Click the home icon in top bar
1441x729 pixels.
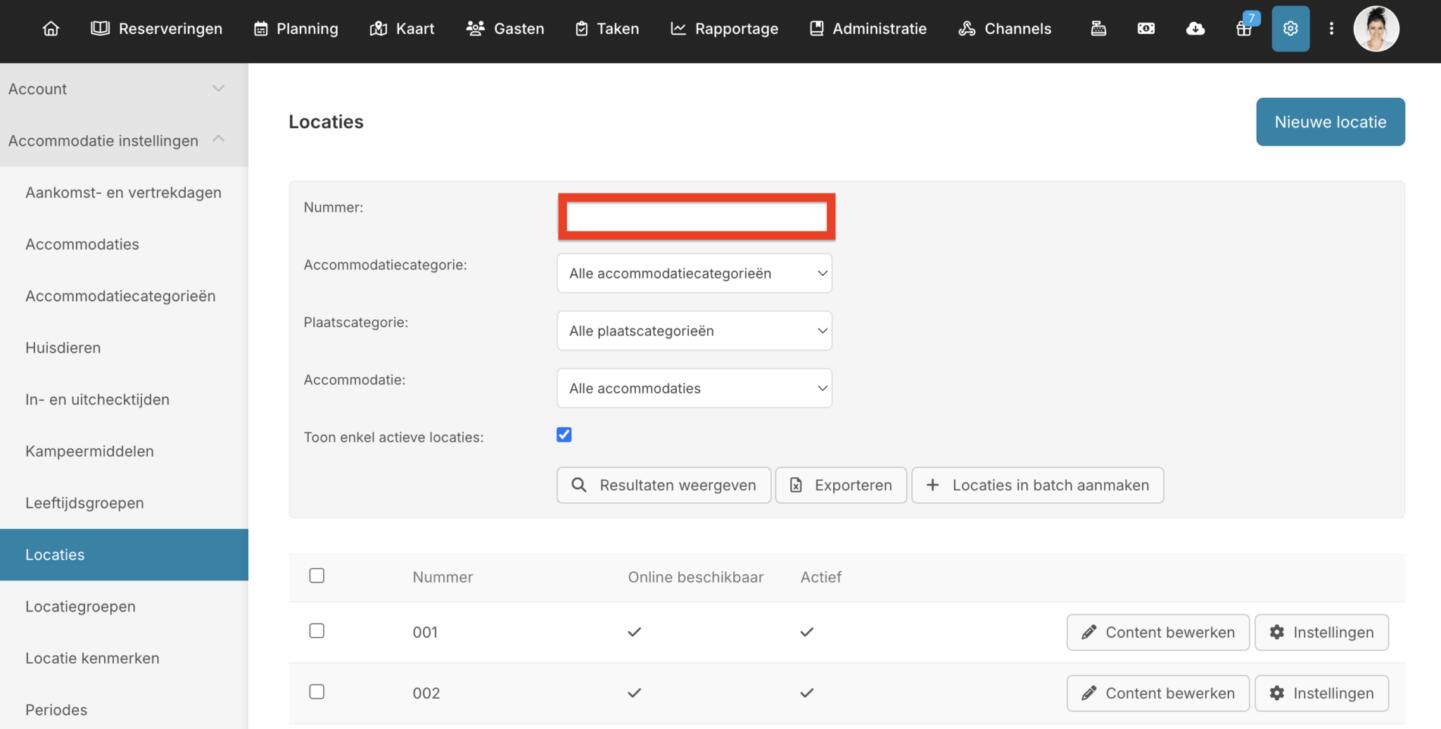[51, 29]
